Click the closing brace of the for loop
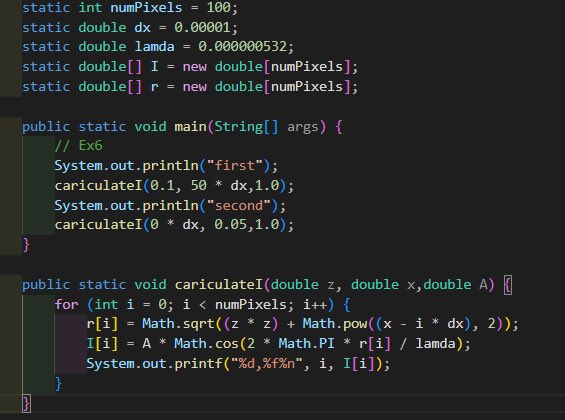The image size is (565, 420). coord(58,384)
